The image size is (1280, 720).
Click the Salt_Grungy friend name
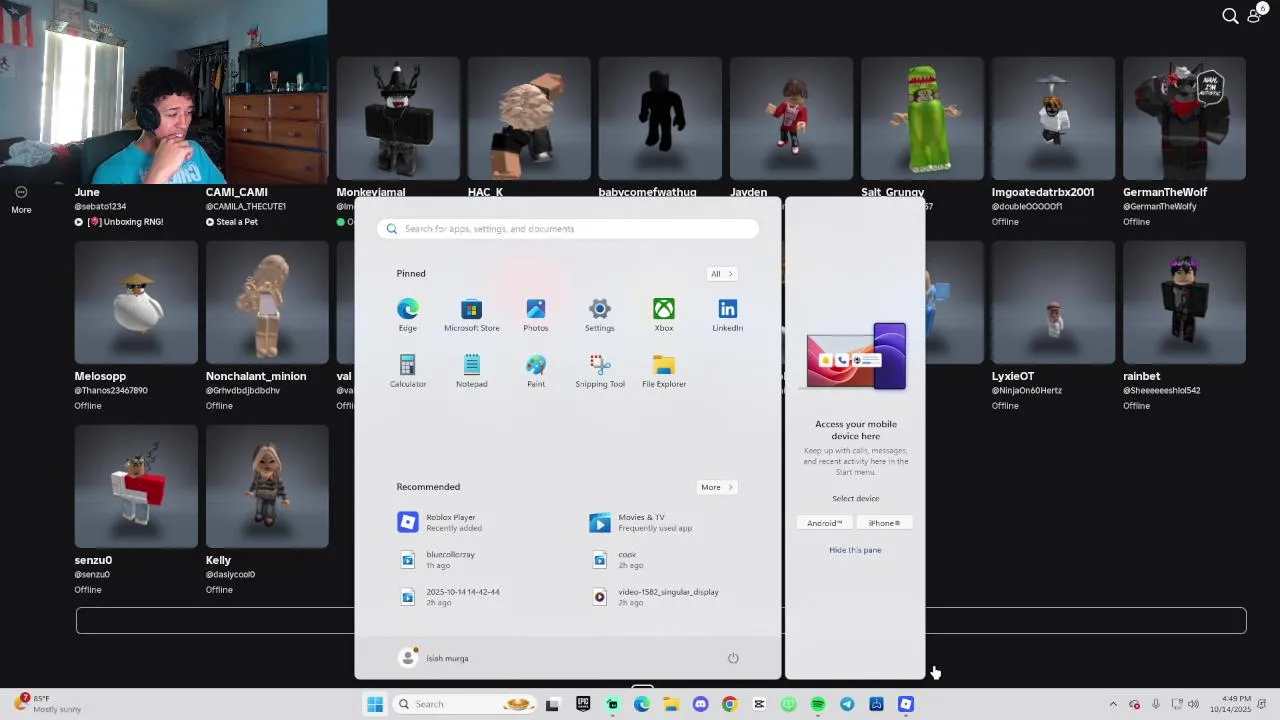pyautogui.click(x=892, y=192)
